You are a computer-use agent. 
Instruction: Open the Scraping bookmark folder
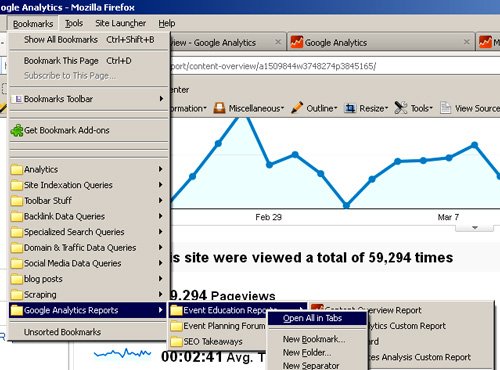[x=89, y=295]
